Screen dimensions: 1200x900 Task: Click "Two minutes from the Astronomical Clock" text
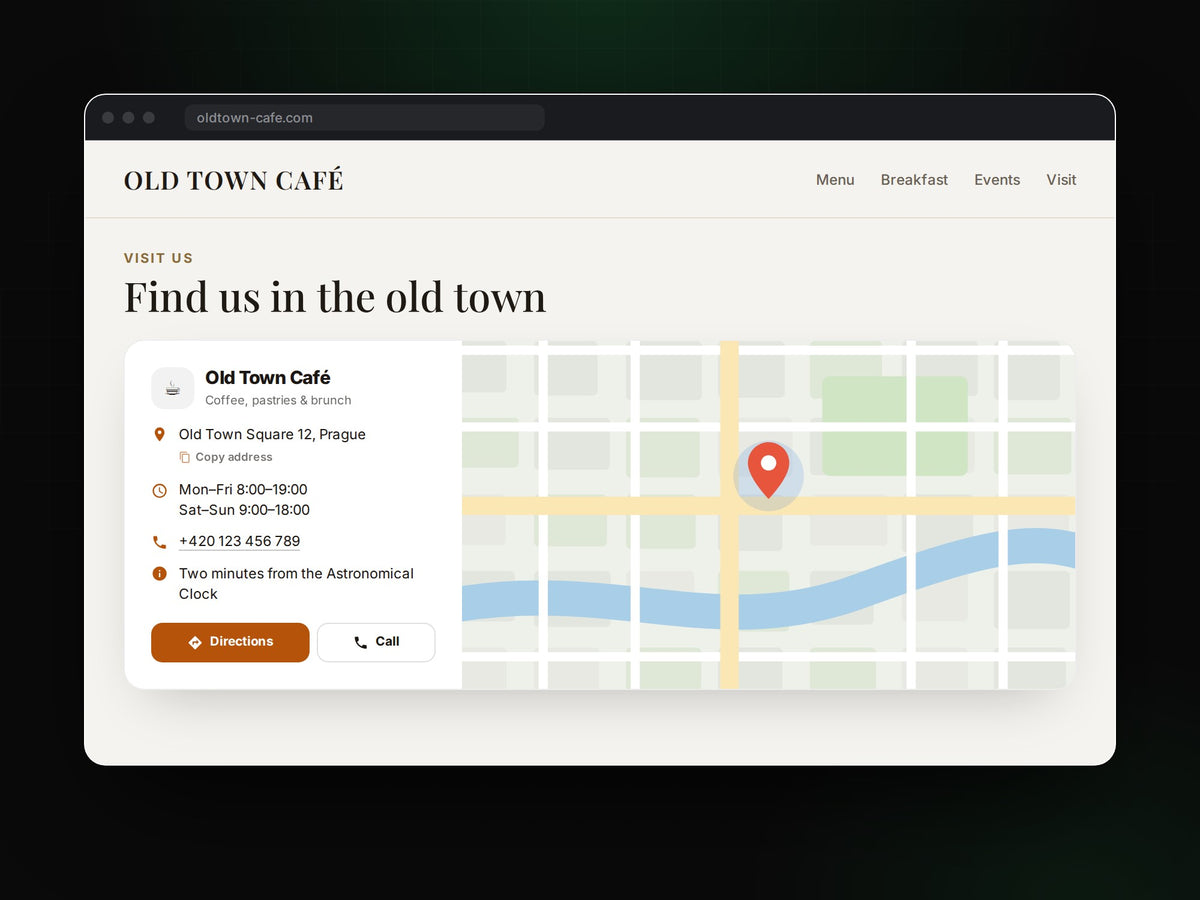point(296,584)
